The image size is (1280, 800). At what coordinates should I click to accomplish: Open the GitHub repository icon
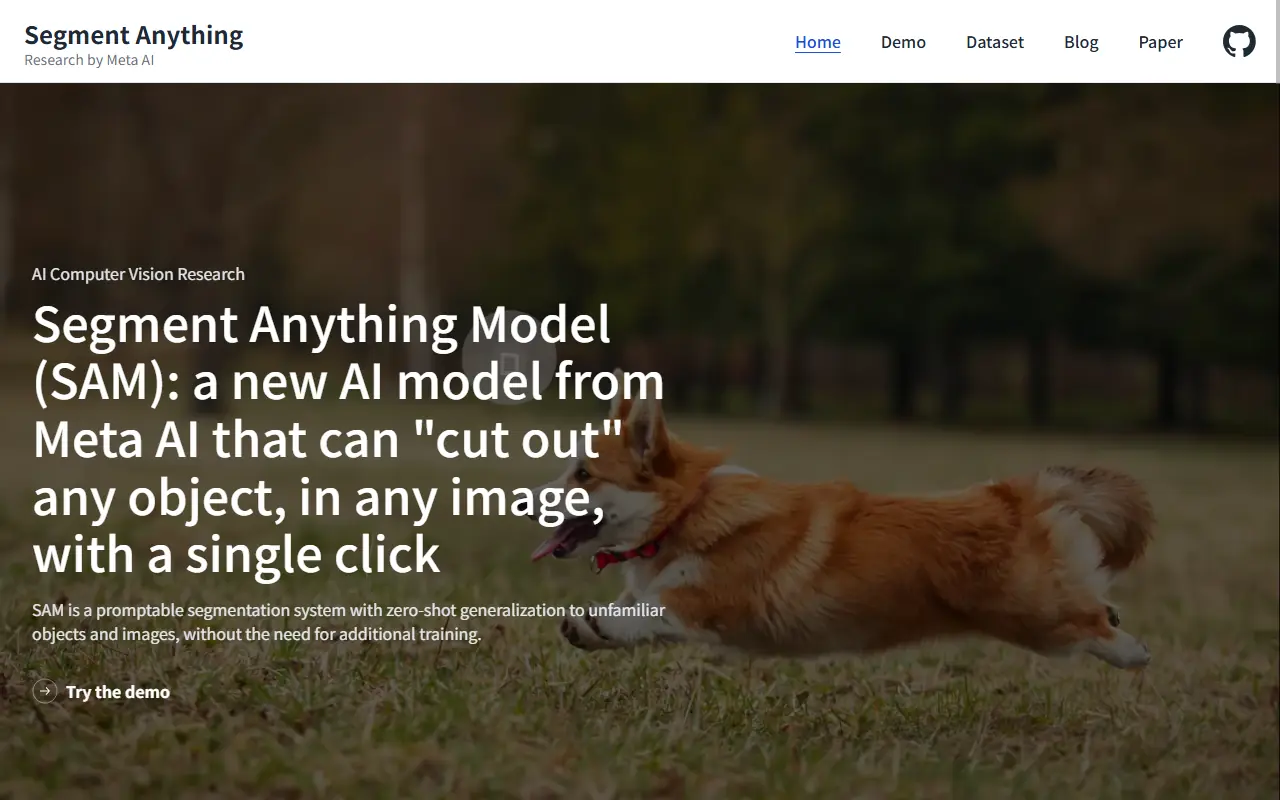[1239, 42]
